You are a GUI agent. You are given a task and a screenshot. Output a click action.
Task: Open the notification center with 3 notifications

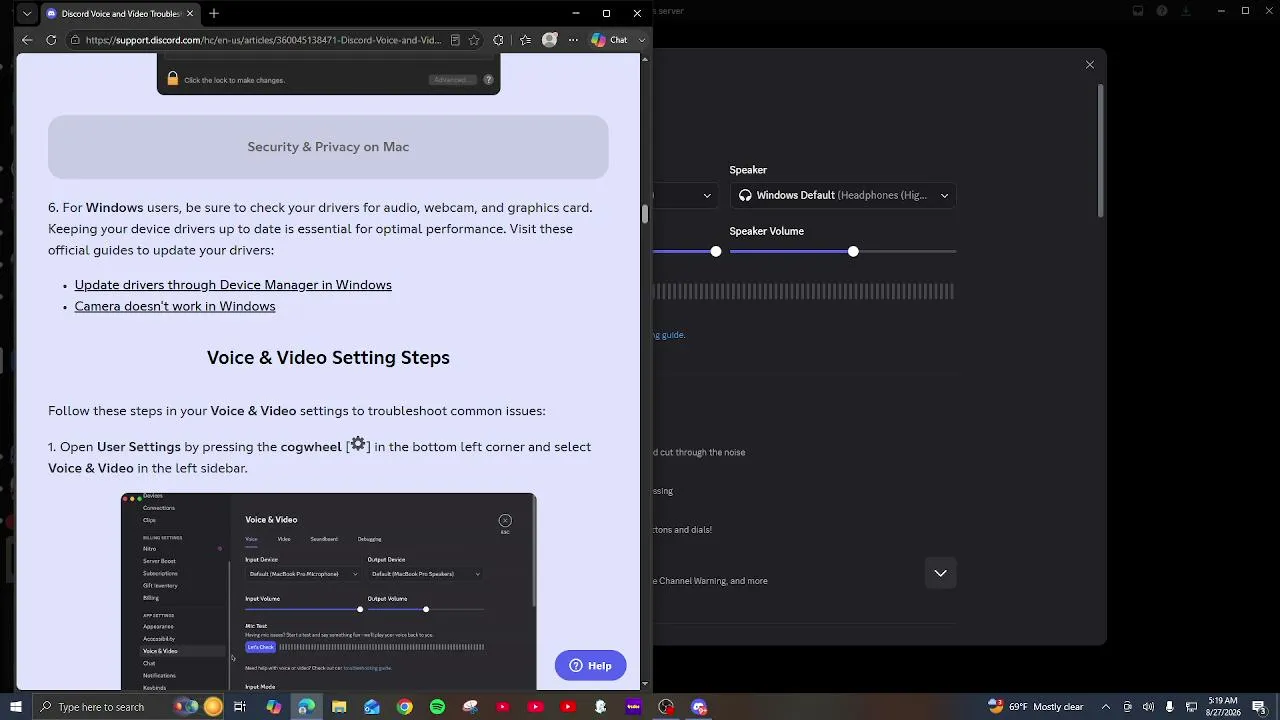1259,707
